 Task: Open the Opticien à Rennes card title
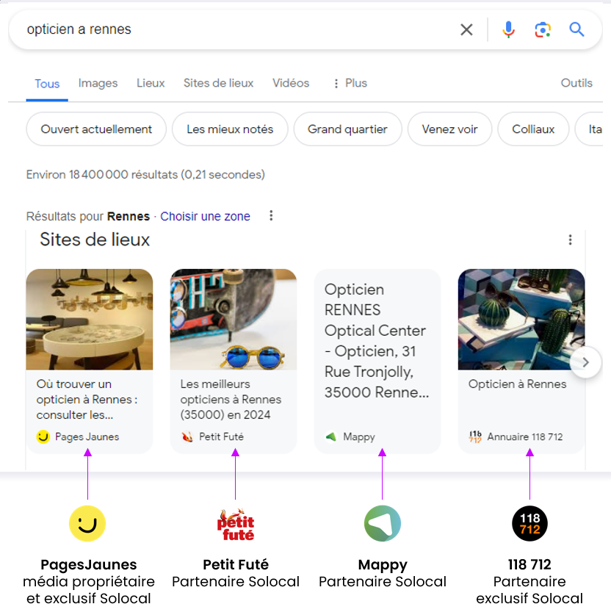[x=517, y=384]
